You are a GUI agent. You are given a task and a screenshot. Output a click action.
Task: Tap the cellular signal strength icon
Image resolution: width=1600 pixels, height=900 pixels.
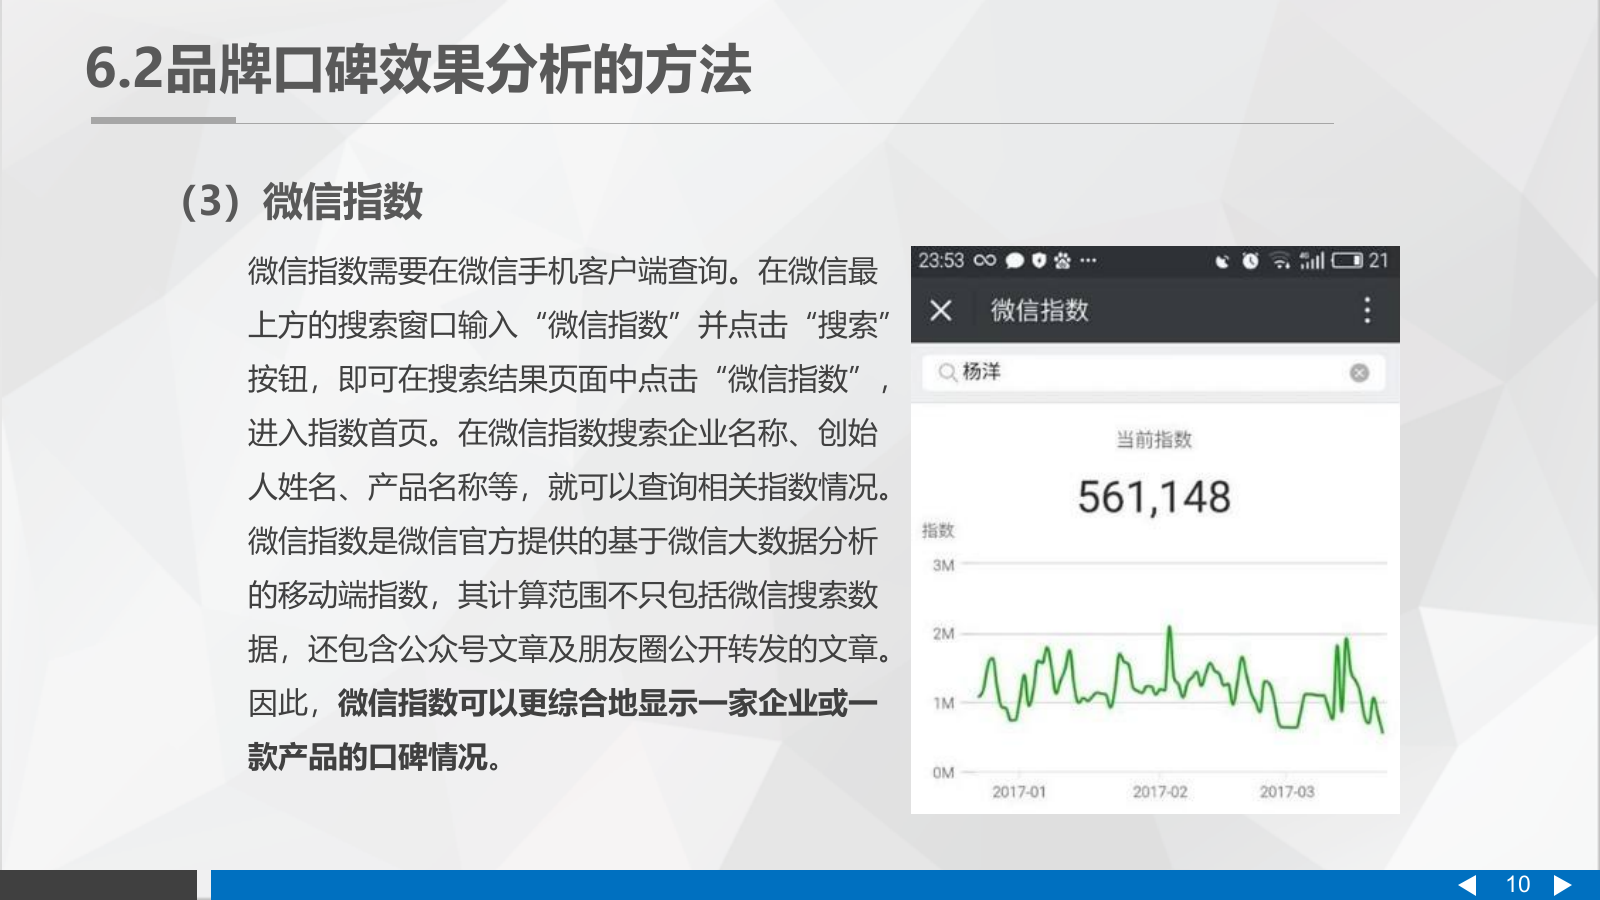click(x=1310, y=260)
